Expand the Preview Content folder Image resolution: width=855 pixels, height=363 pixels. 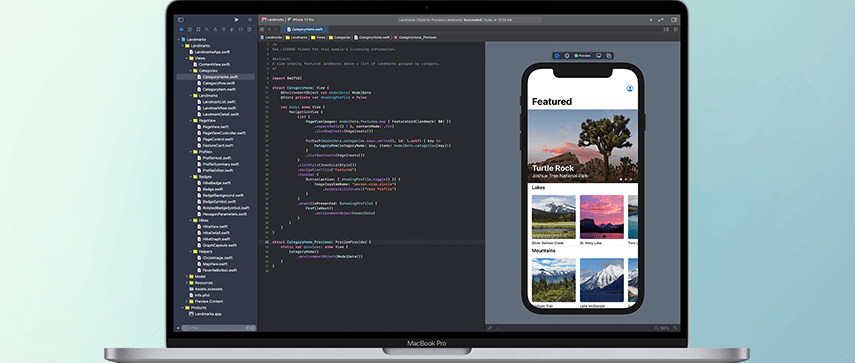[x=187, y=301]
